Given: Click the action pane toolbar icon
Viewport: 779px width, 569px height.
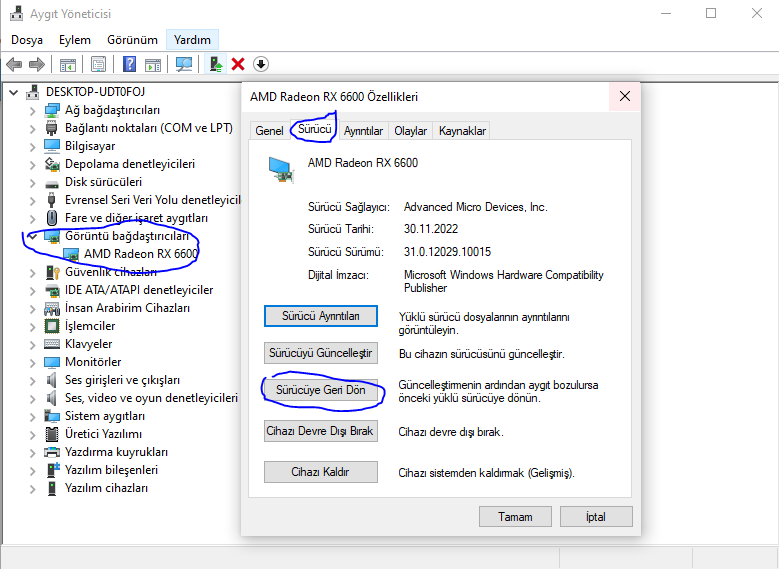Looking at the screenshot, I should point(153,64).
